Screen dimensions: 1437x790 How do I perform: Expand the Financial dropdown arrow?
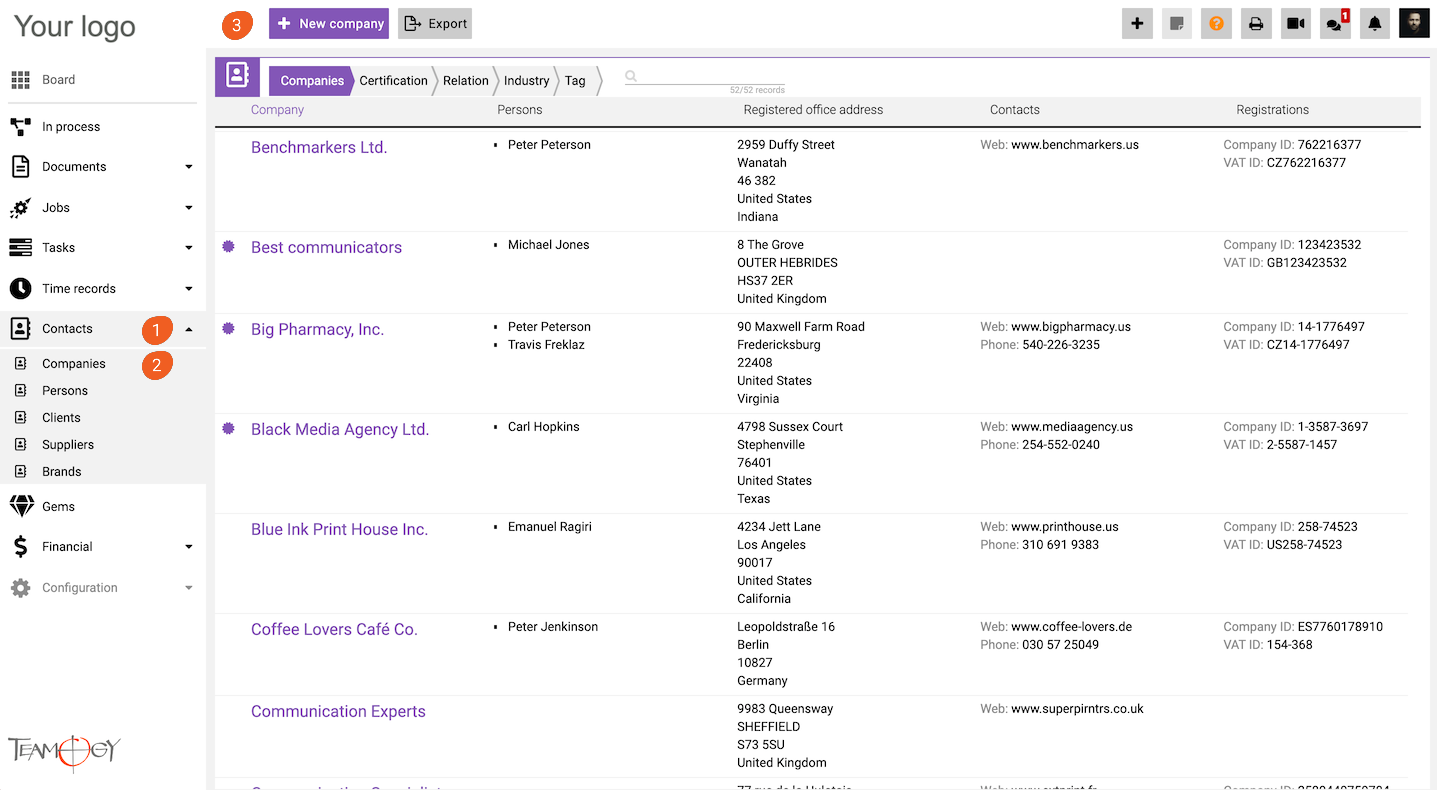(189, 547)
